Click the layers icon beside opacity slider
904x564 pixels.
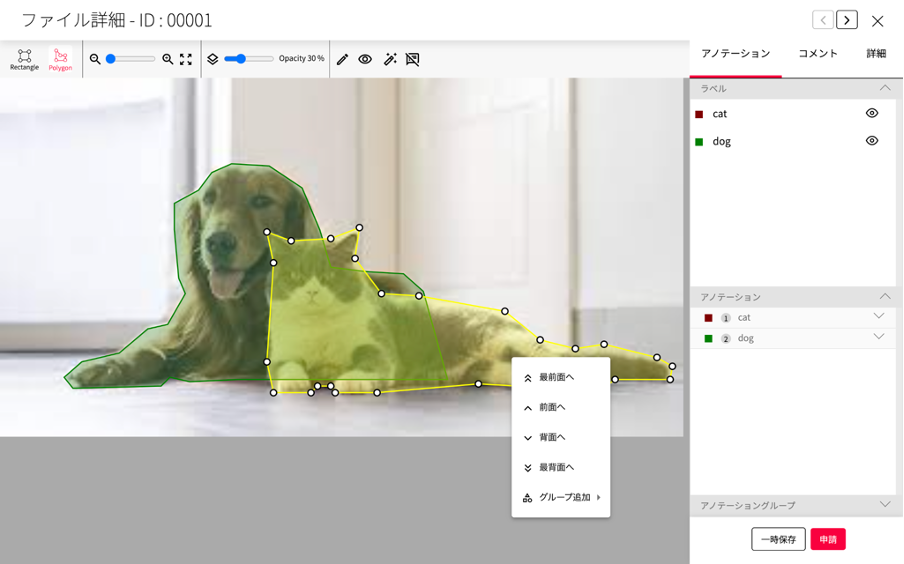[212, 59]
